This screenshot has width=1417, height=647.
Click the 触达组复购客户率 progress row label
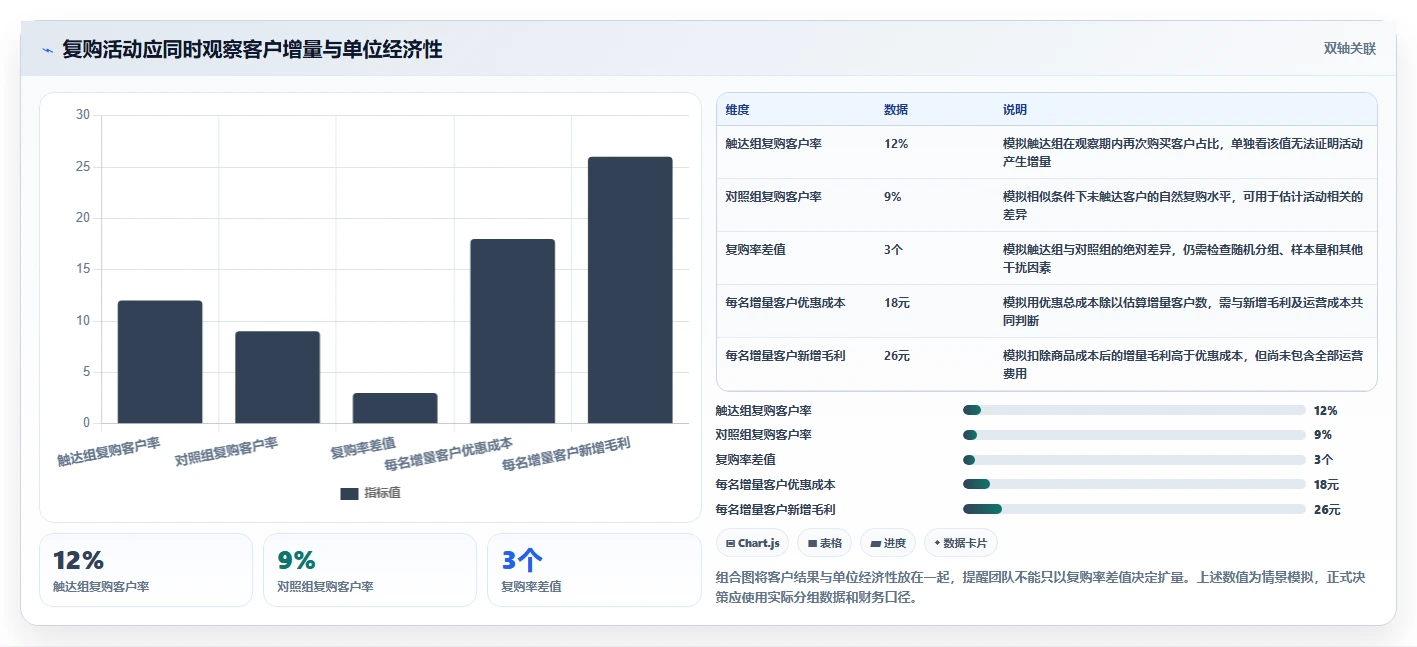coord(764,411)
